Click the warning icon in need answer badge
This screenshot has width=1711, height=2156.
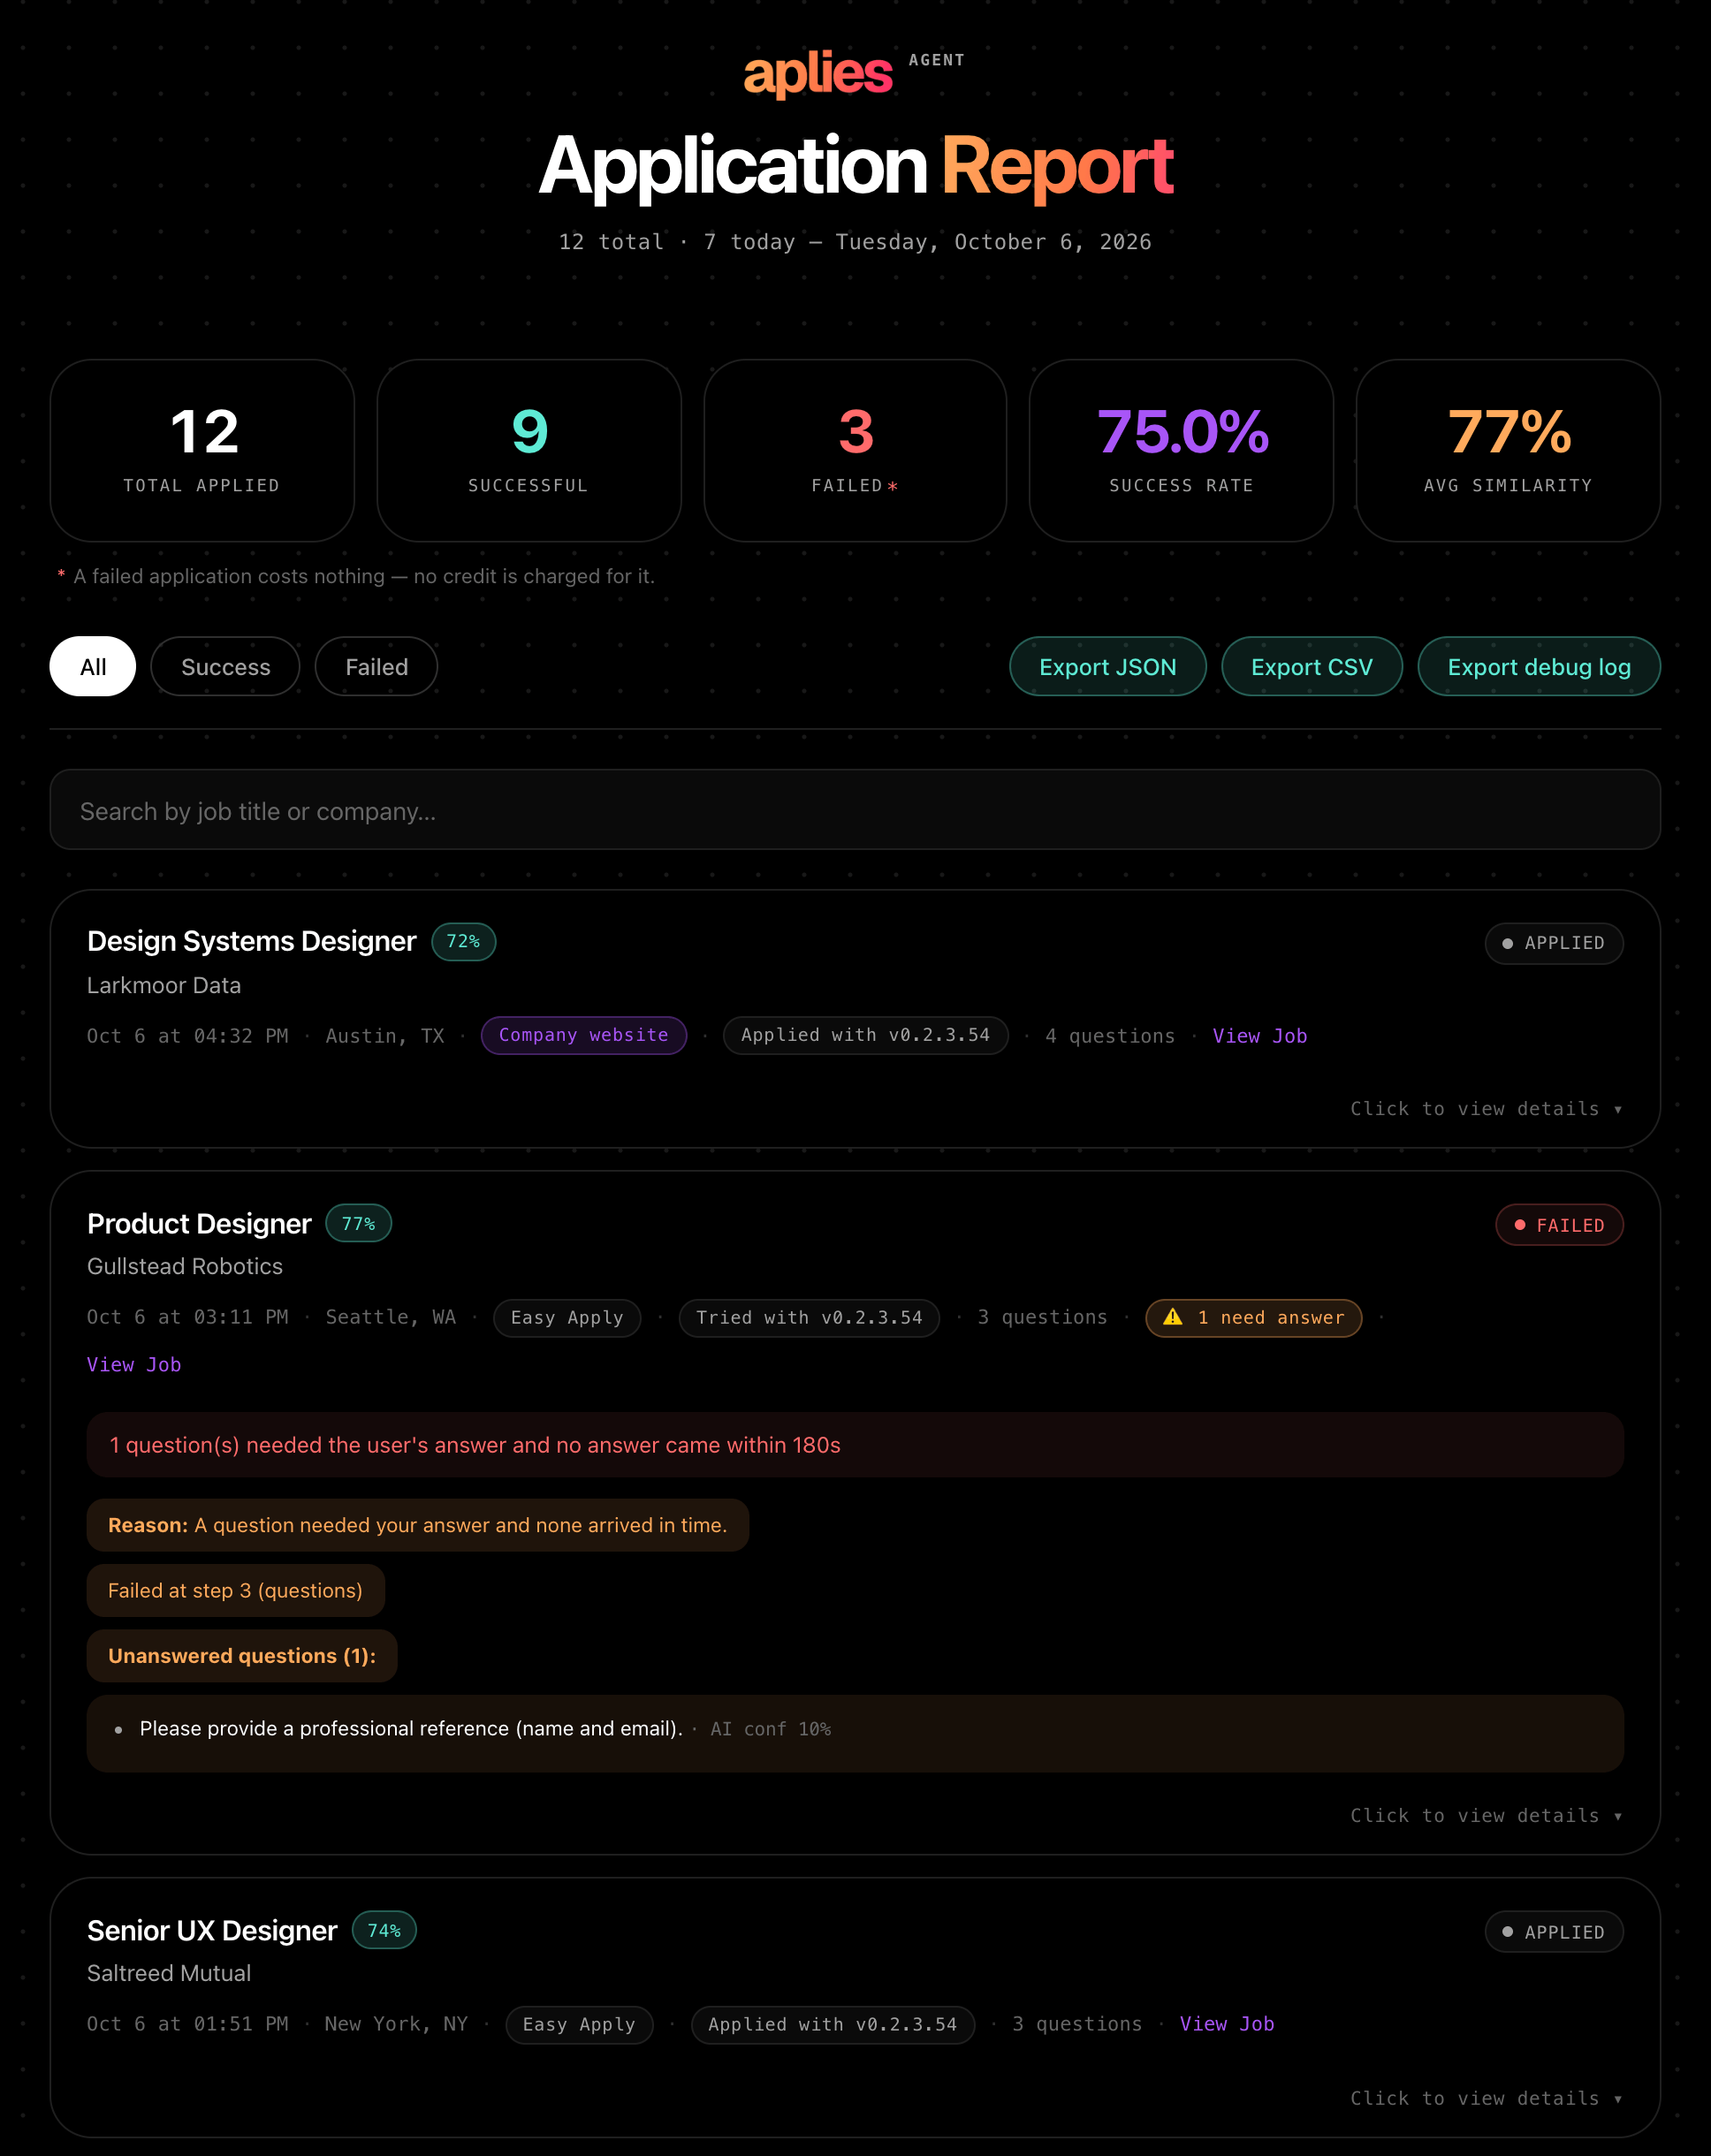tap(1173, 1317)
